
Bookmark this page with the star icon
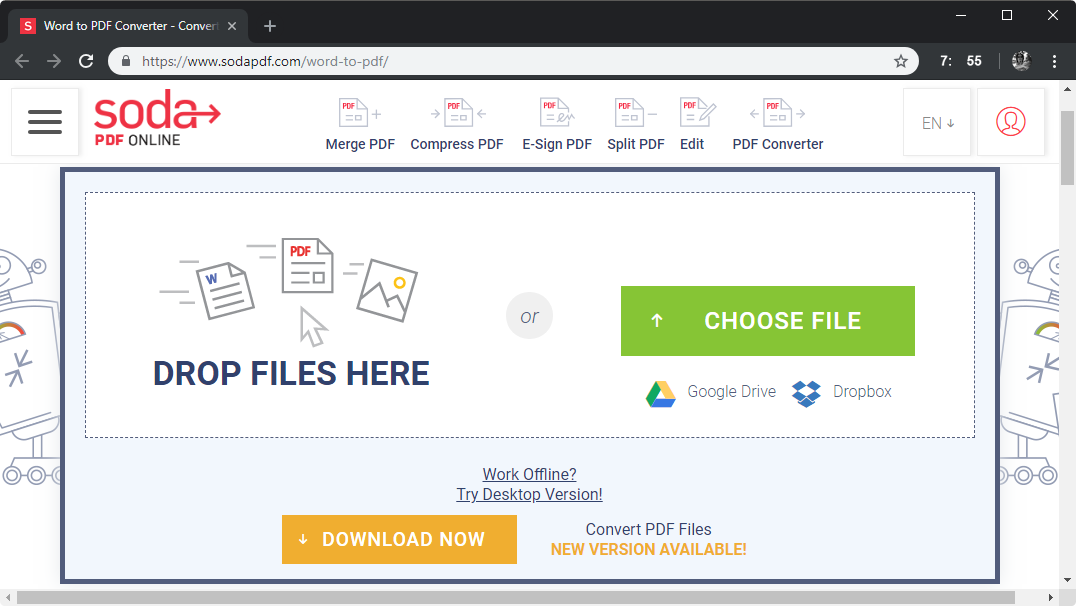coord(901,61)
